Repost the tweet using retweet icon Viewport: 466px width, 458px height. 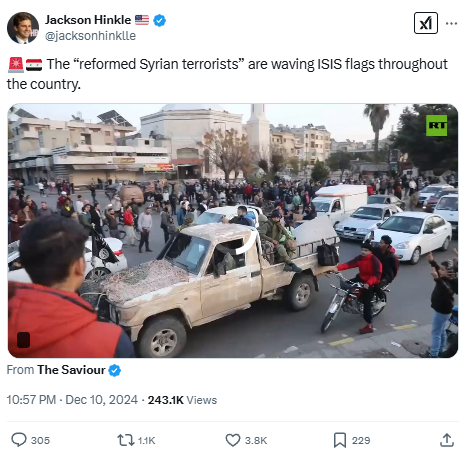(126, 440)
